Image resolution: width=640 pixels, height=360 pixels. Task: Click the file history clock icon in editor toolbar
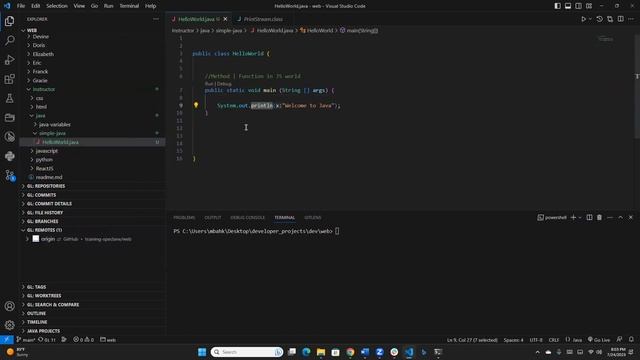coord(599,19)
